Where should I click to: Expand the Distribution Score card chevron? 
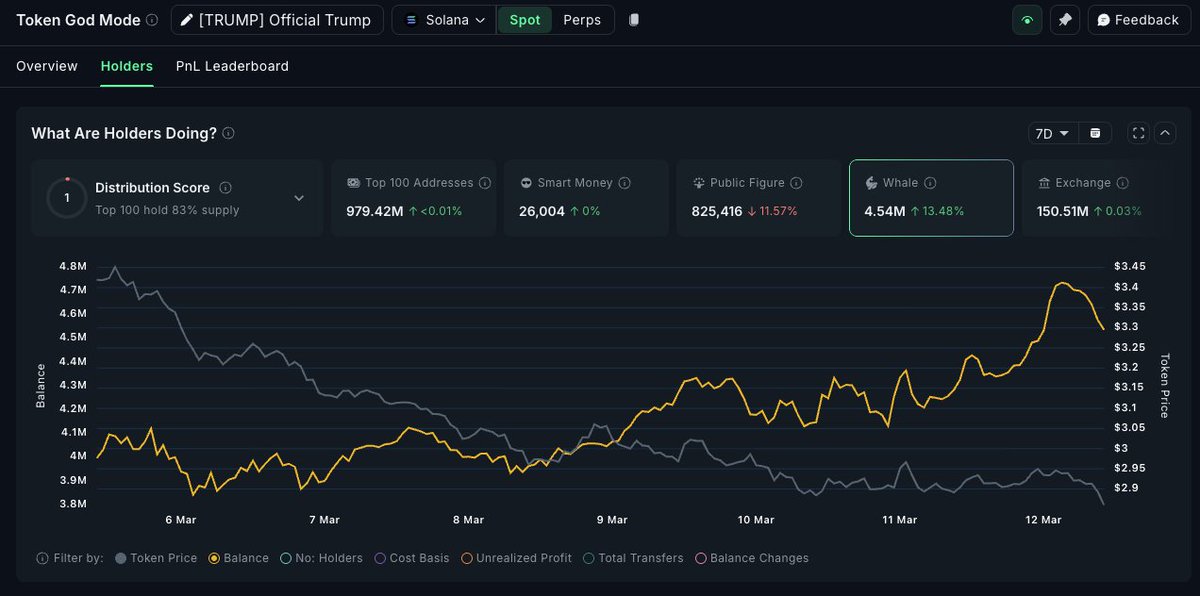click(299, 198)
